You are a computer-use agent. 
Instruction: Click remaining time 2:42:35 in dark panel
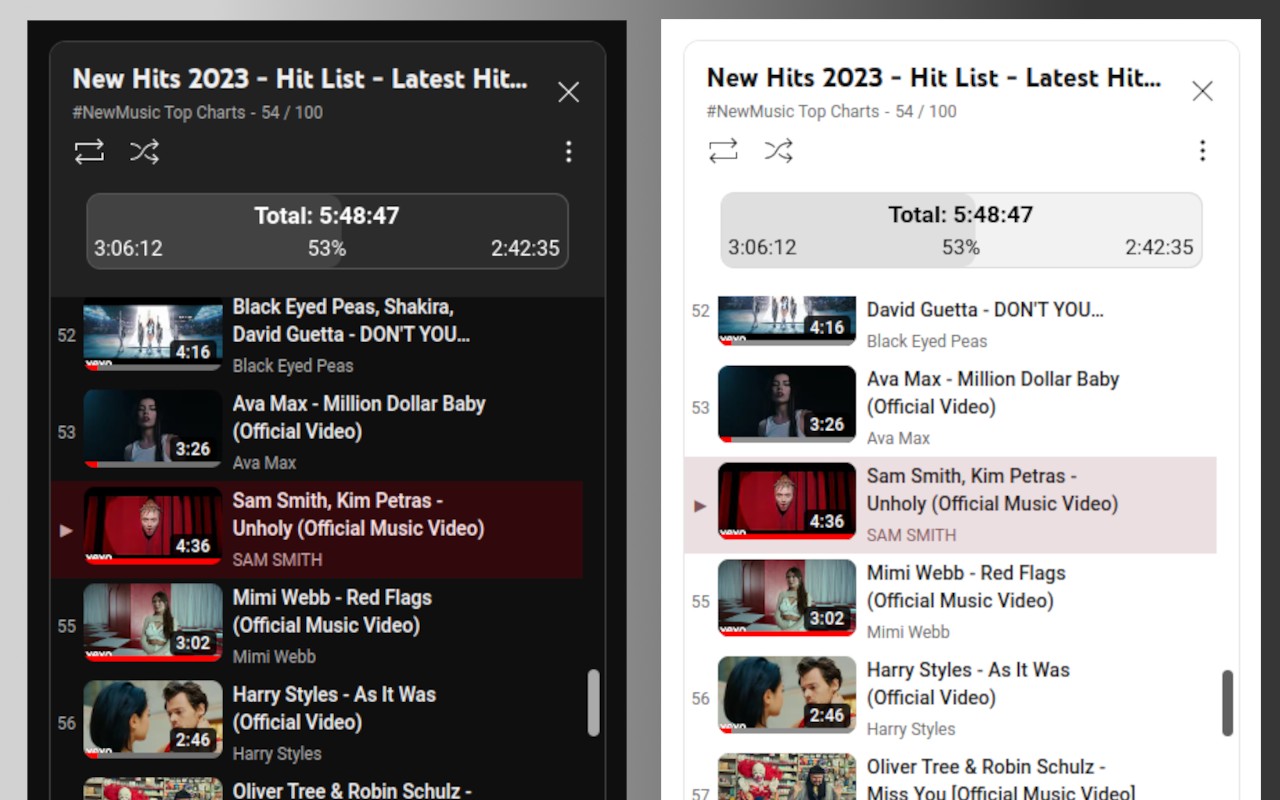525,249
